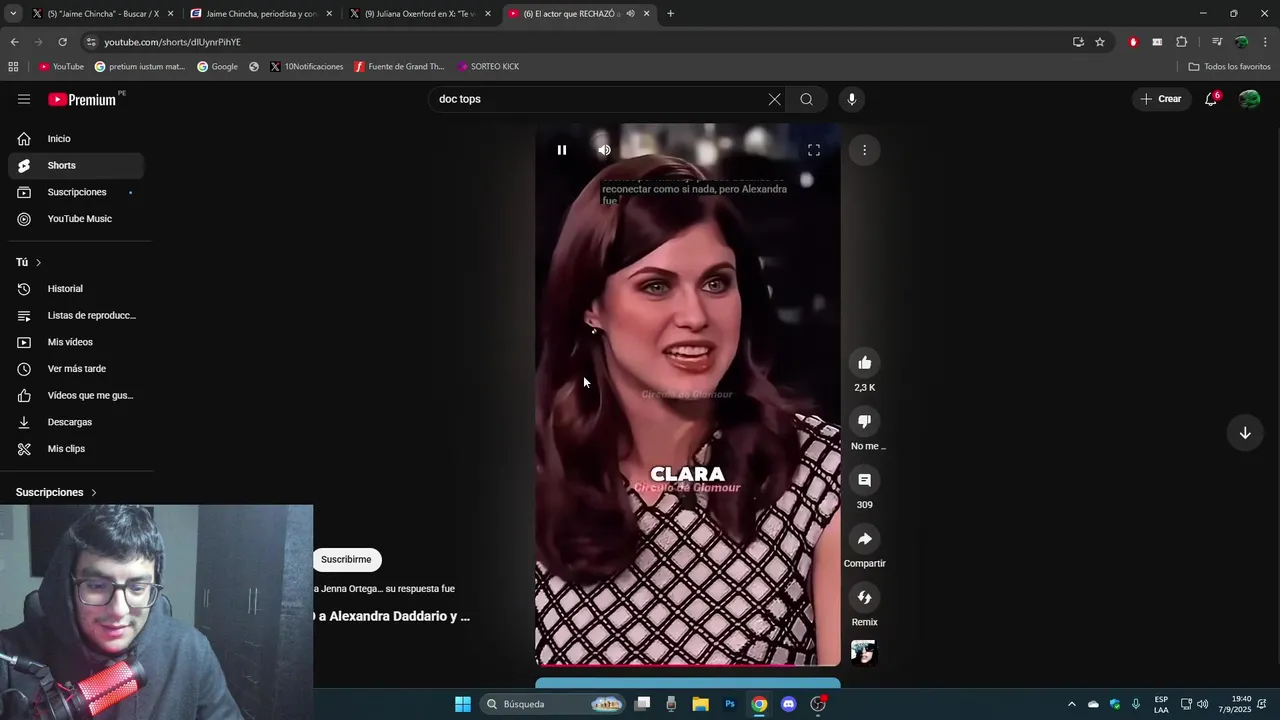The width and height of the screenshot is (1280, 720).
Task: Install app via address bar icon
Action: pyautogui.click(x=1078, y=42)
